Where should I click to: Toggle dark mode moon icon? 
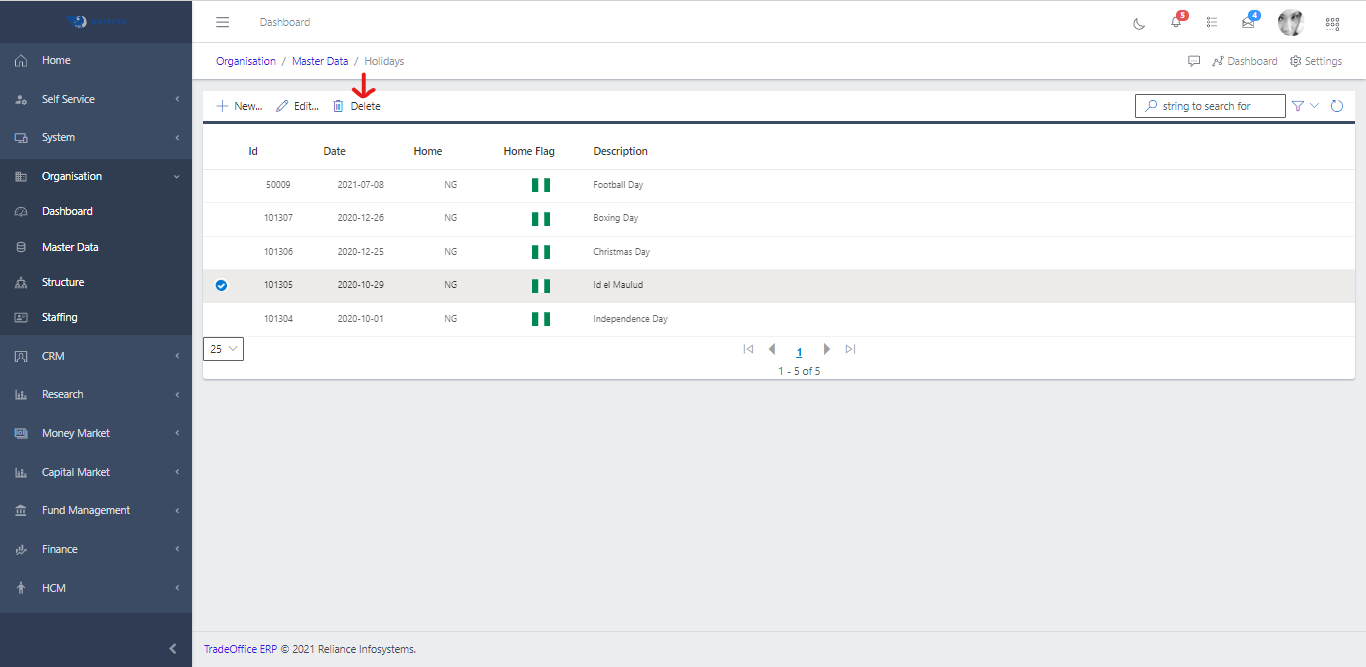[1139, 23]
